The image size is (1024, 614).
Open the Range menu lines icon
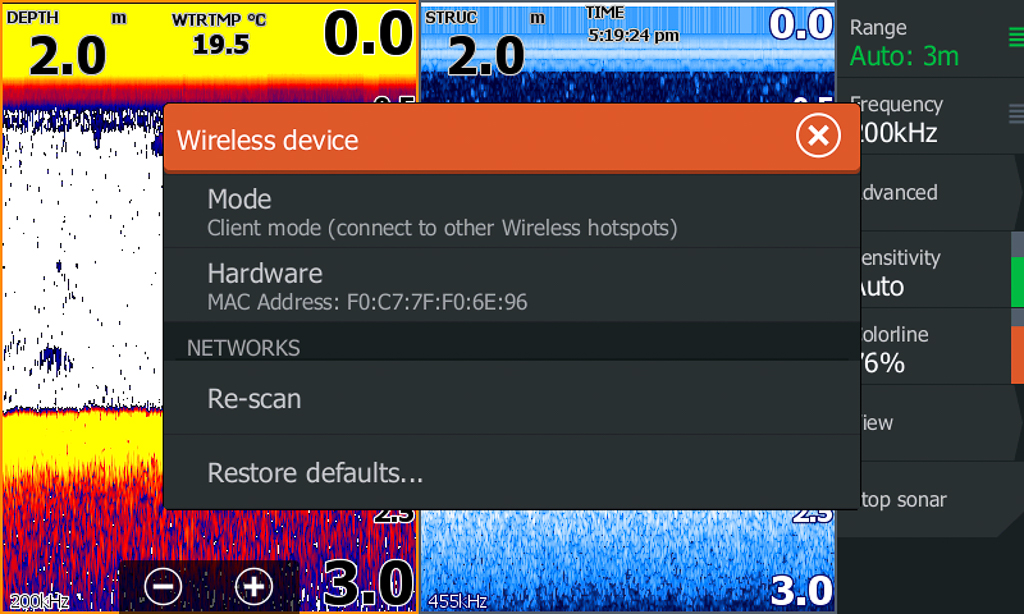click(1016, 37)
